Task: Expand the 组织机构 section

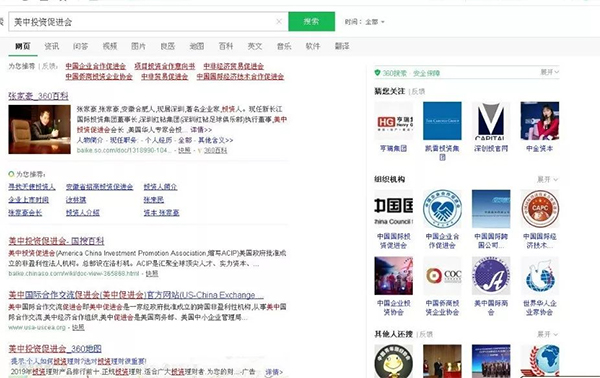Action: pyautogui.click(x=547, y=179)
